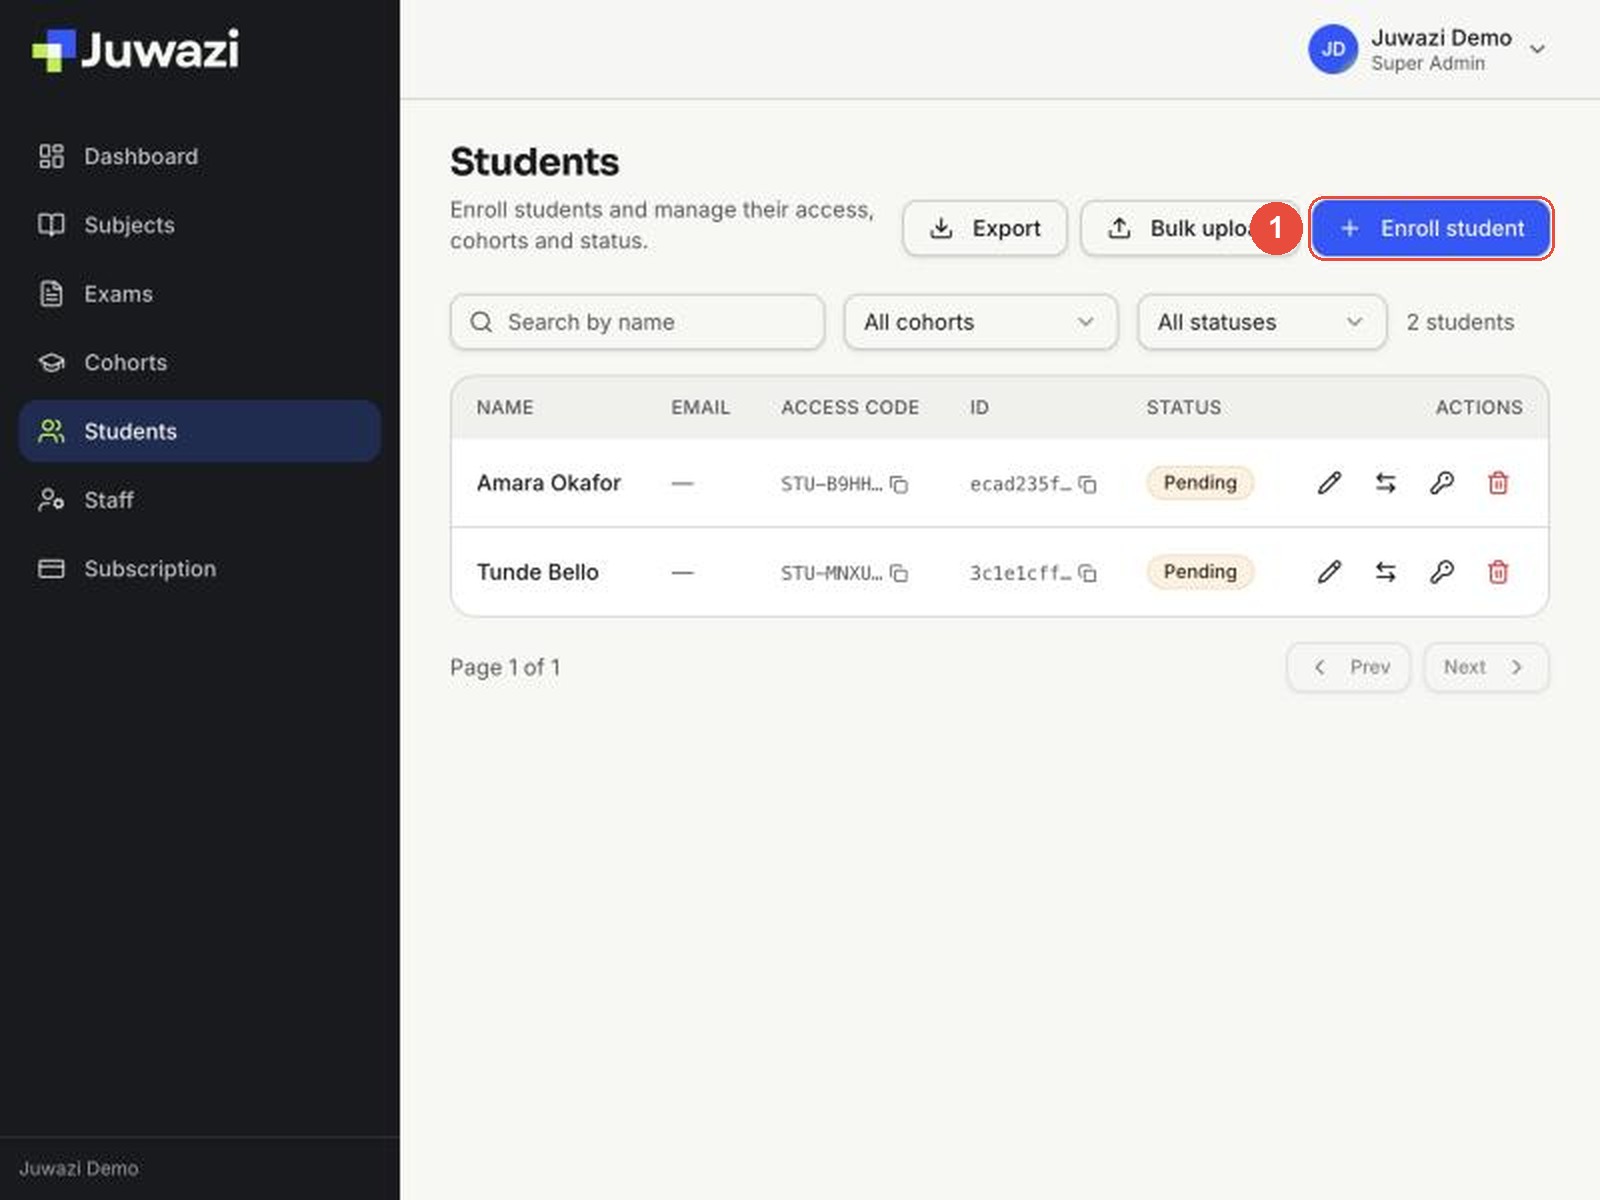Viewport: 1600px width, 1200px height.
Task: Expand the All cohorts dropdown
Action: point(980,322)
